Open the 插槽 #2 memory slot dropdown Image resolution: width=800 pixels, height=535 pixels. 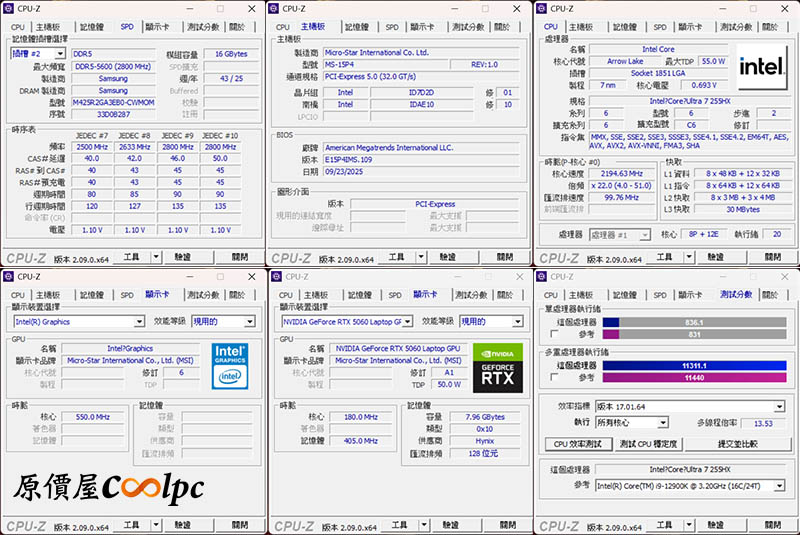38,53
